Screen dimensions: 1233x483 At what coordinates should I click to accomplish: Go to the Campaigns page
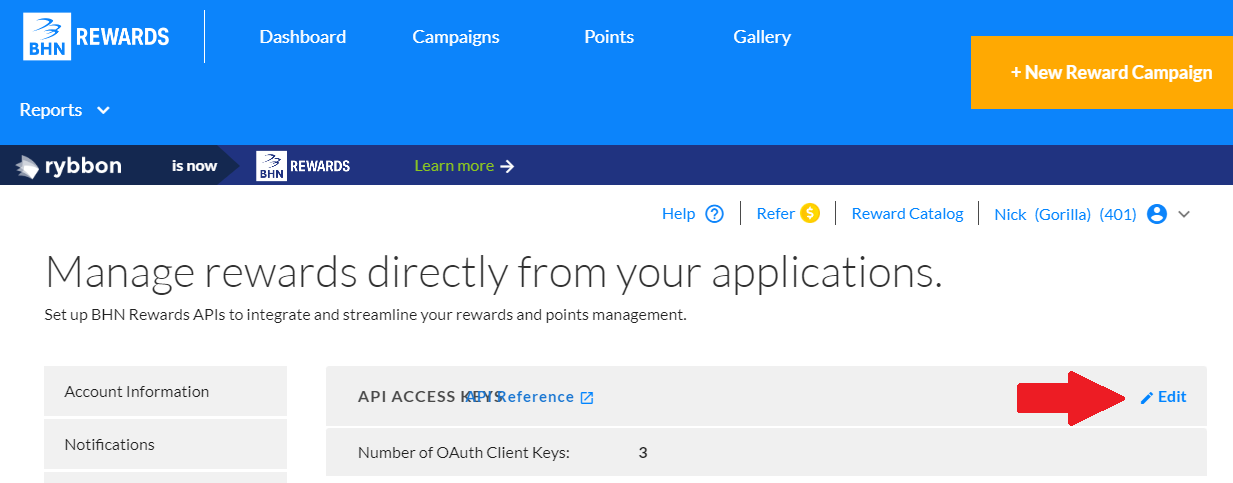(456, 37)
